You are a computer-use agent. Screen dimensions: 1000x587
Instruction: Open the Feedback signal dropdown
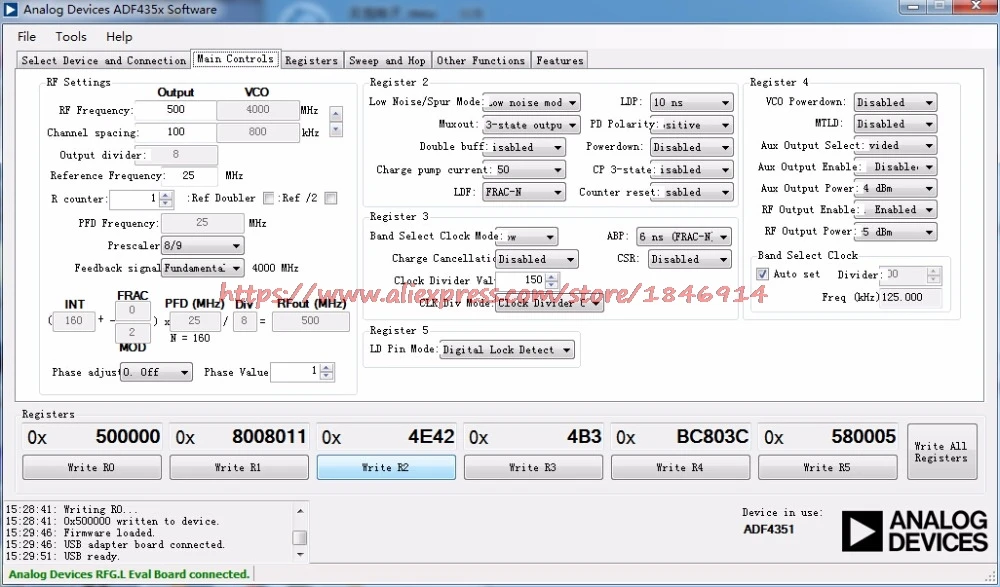(203, 268)
